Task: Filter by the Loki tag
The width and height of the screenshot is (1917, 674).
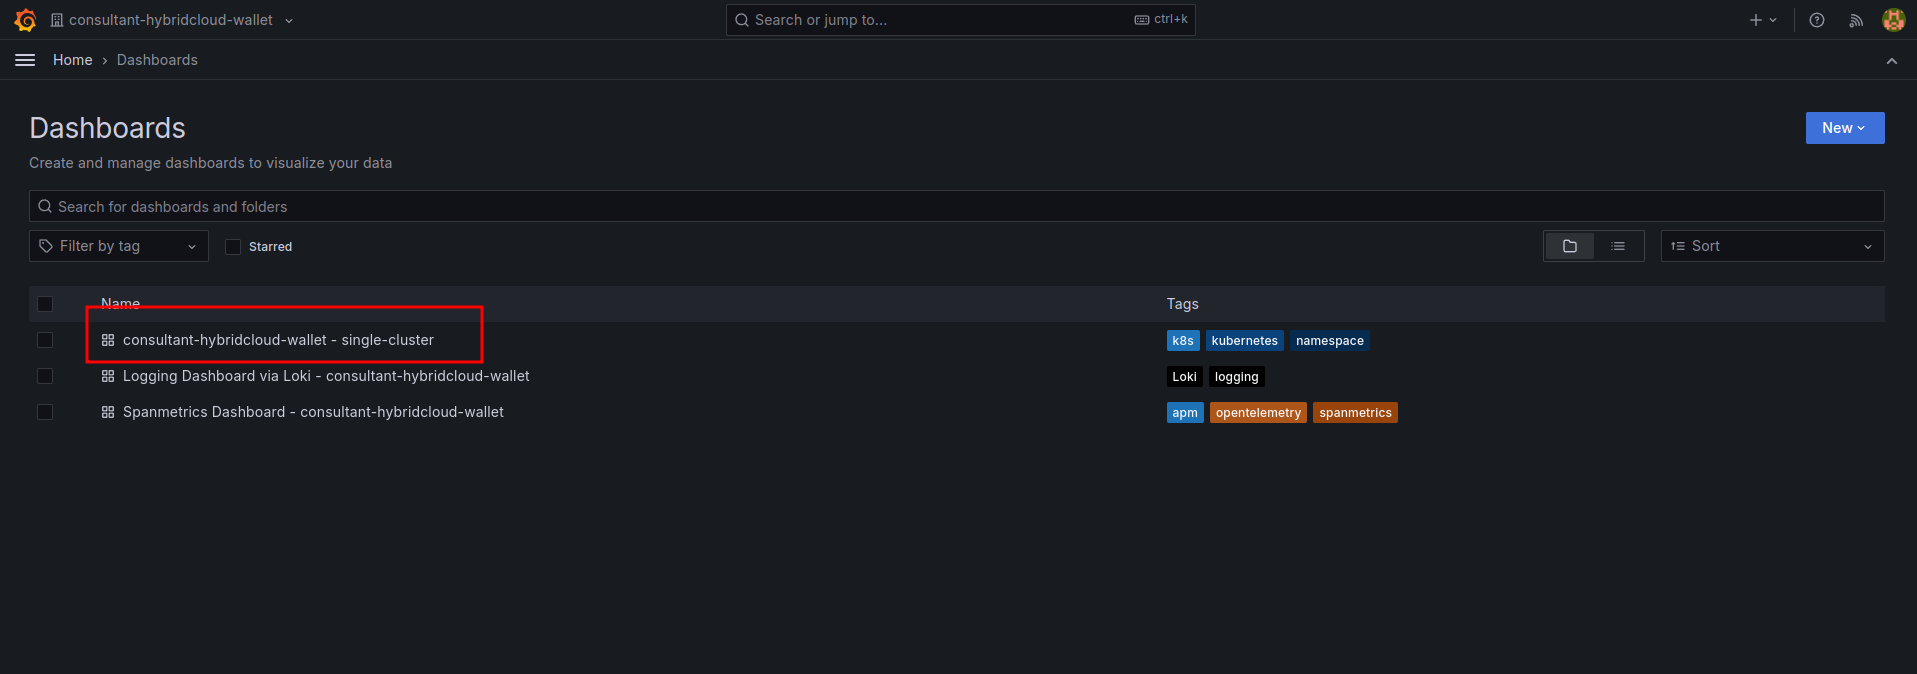Action: pos(1184,377)
